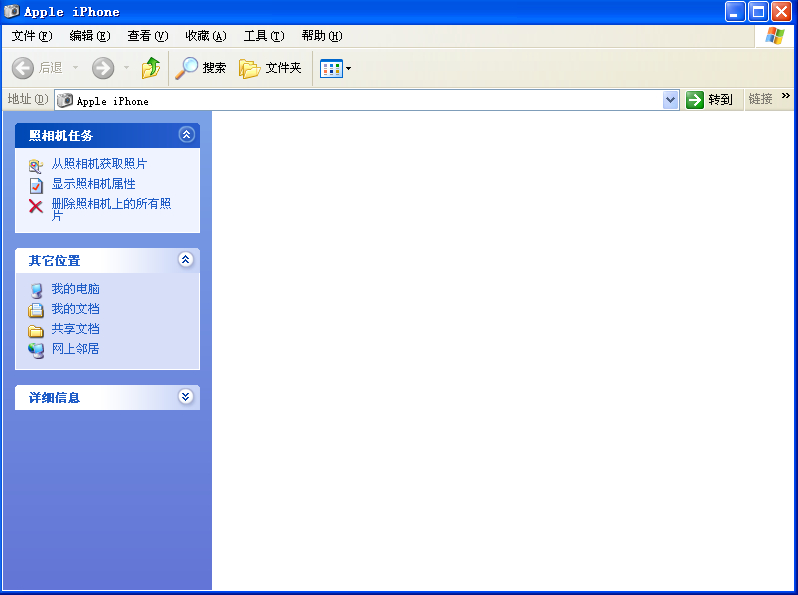Open 网上邻居 link
Screen dimensions: 798x595
pyautogui.click(x=75, y=349)
